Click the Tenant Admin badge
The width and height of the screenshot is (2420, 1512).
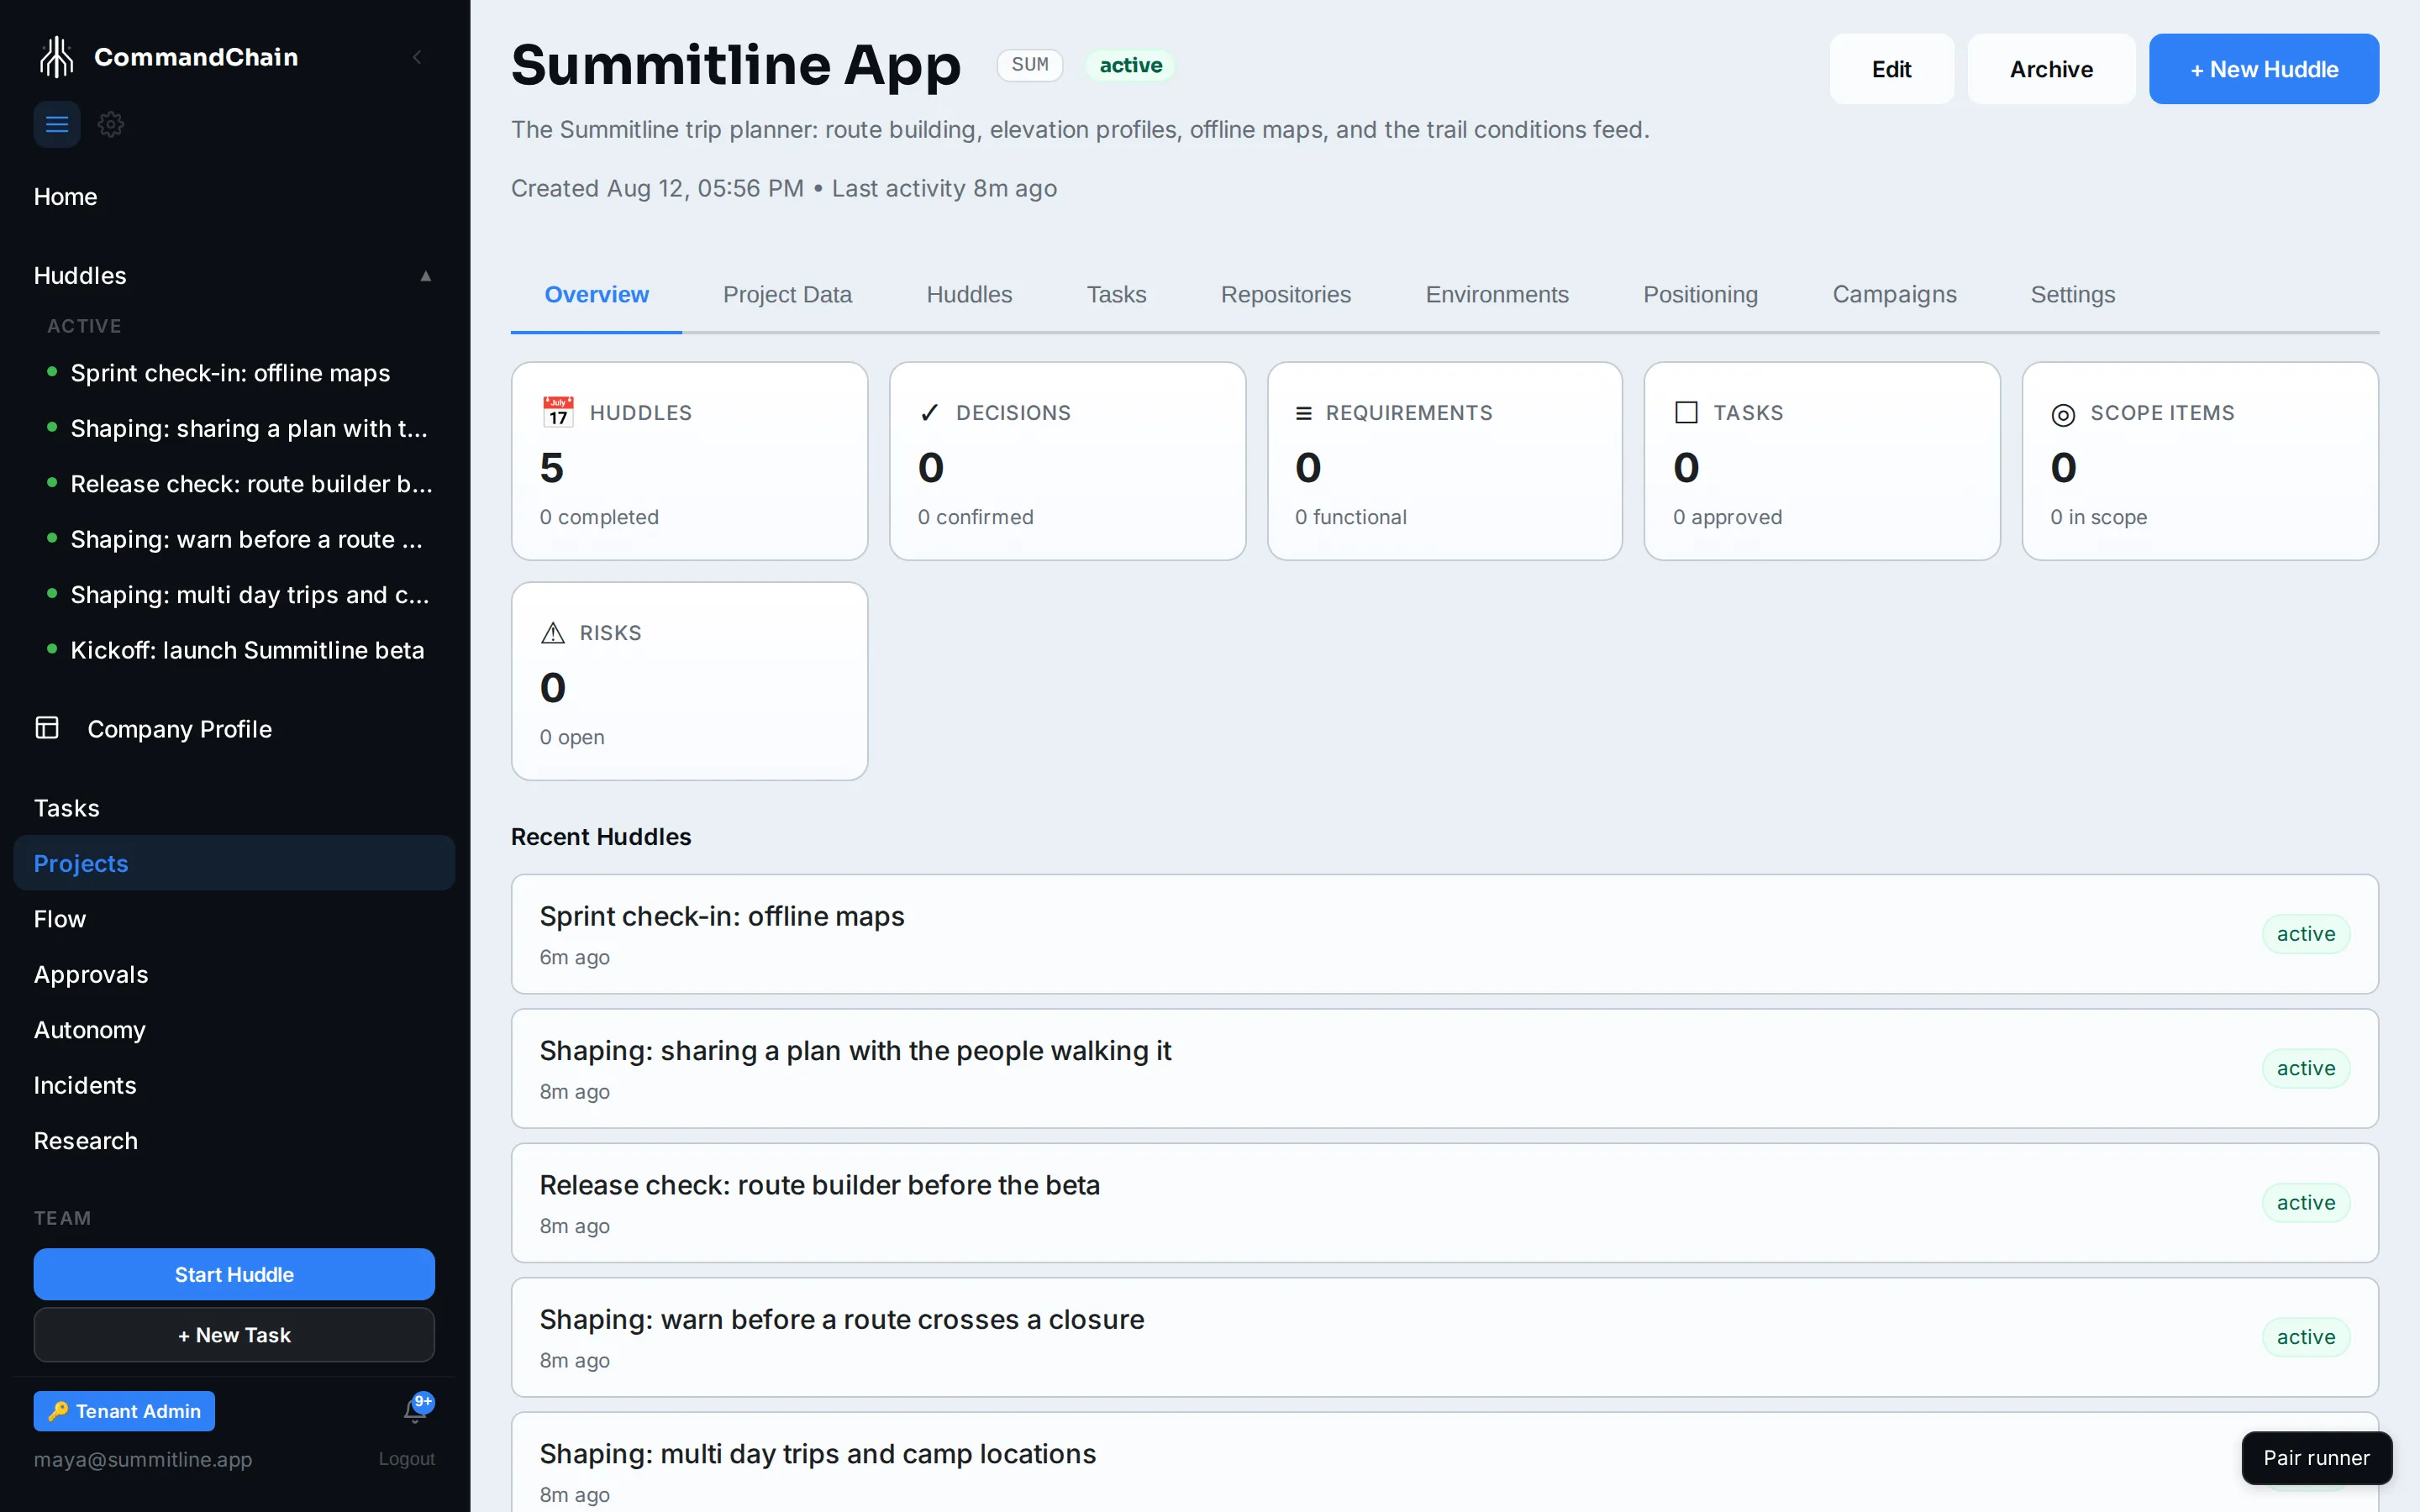124,1411
